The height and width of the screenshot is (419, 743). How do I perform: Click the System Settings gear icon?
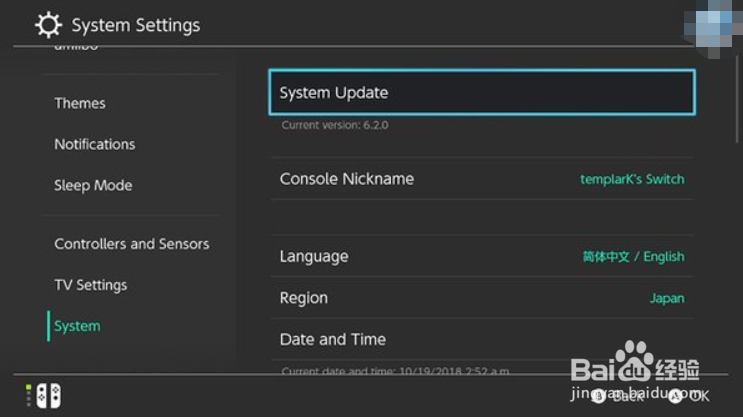coord(48,25)
